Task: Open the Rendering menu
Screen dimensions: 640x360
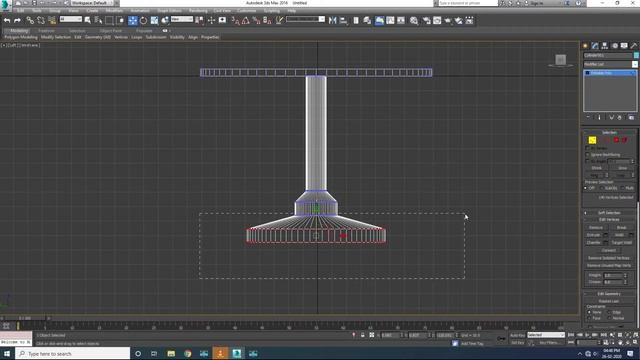Action: pos(198,11)
